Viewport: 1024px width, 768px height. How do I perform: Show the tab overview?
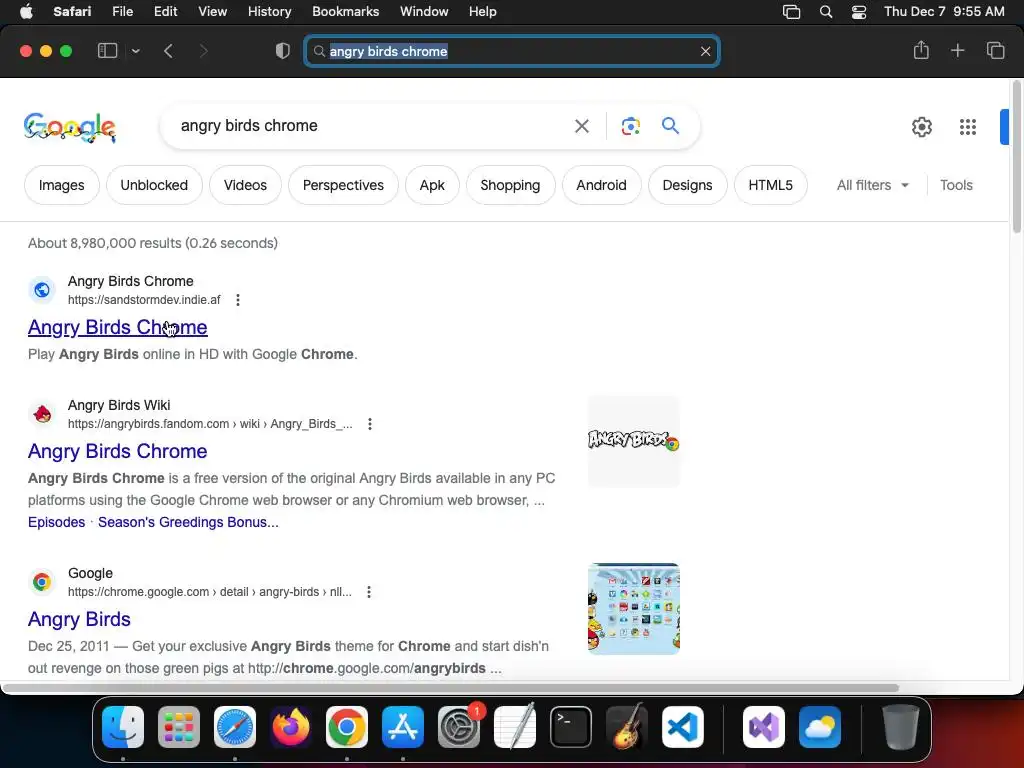click(995, 50)
